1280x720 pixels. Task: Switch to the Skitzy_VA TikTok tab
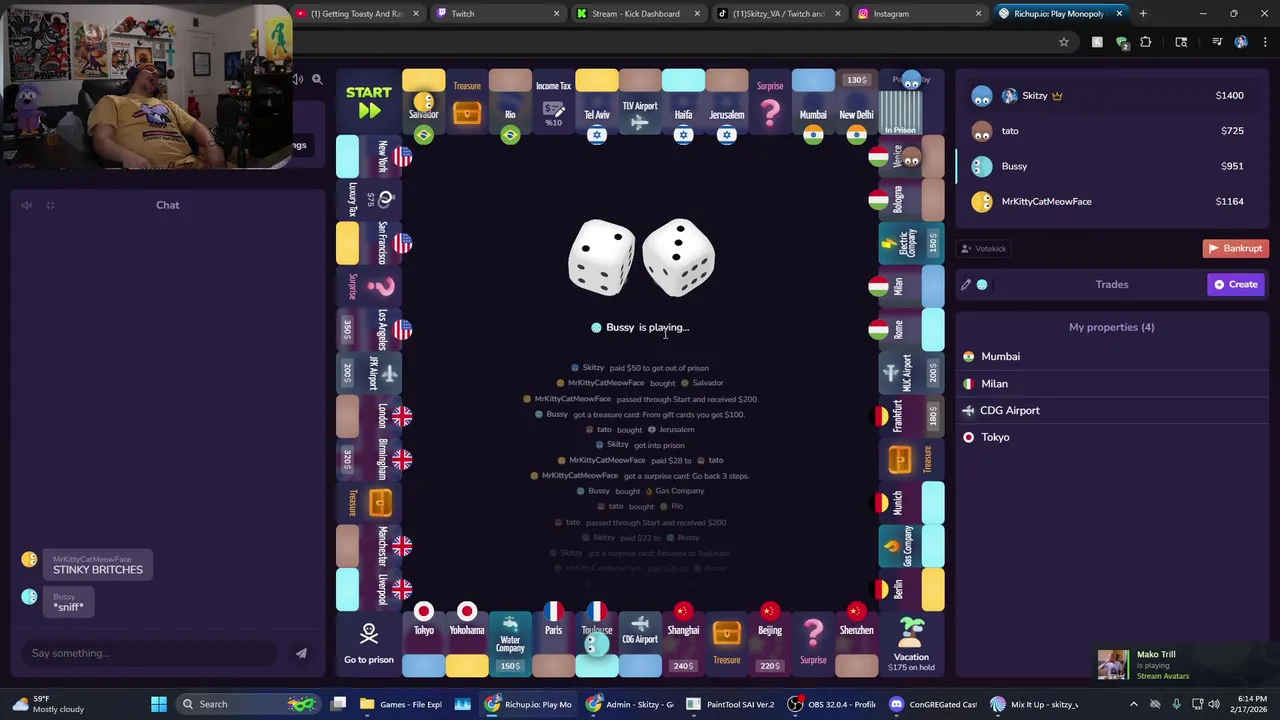(777, 14)
